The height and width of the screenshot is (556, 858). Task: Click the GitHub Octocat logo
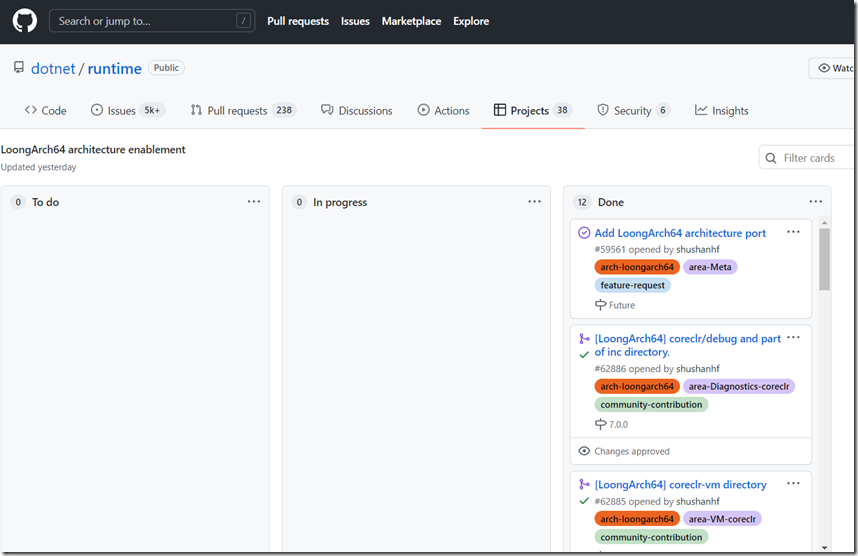pyautogui.click(x=24, y=21)
